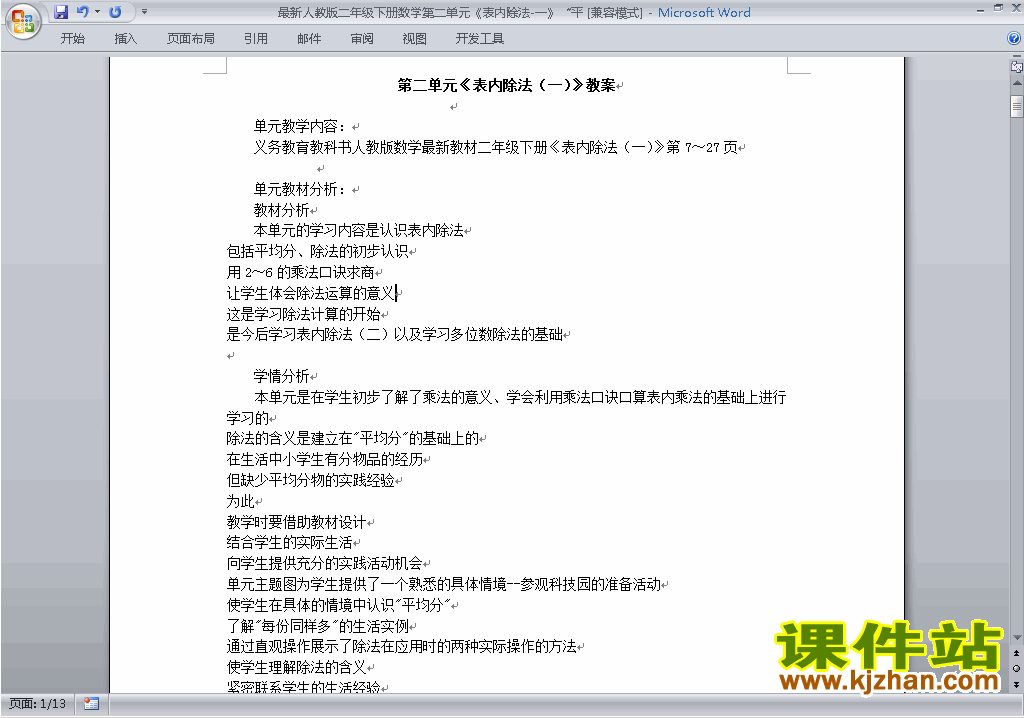This screenshot has width=1024, height=718.
Task: Open the undo history dropdown arrow
Action: coord(97,12)
